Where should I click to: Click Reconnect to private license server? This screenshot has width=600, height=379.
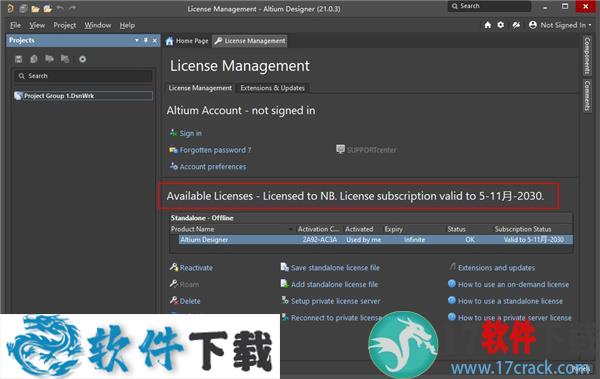click(x=336, y=318)
